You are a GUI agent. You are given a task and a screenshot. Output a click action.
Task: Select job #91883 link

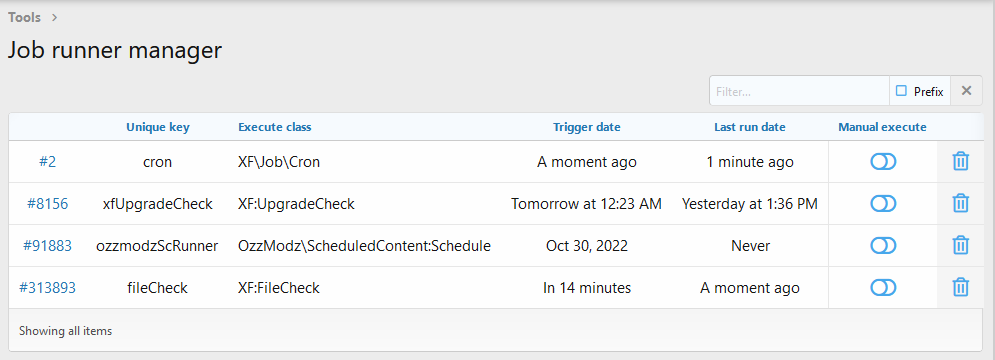(x=48, y=246)
